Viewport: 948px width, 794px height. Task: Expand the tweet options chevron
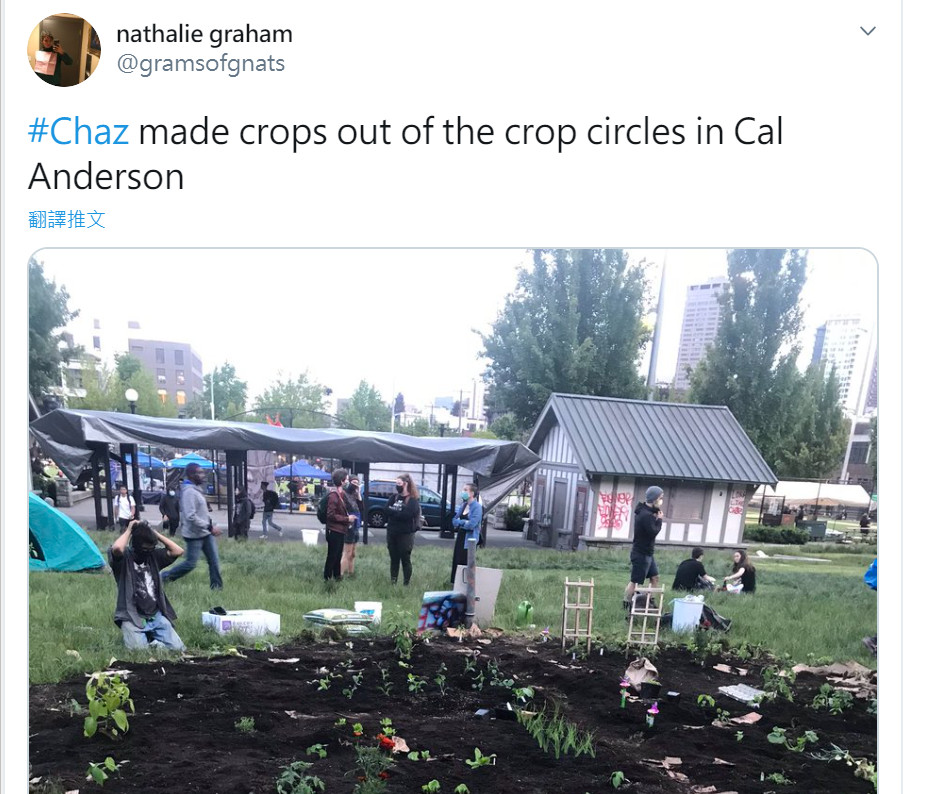click(868, 31)
